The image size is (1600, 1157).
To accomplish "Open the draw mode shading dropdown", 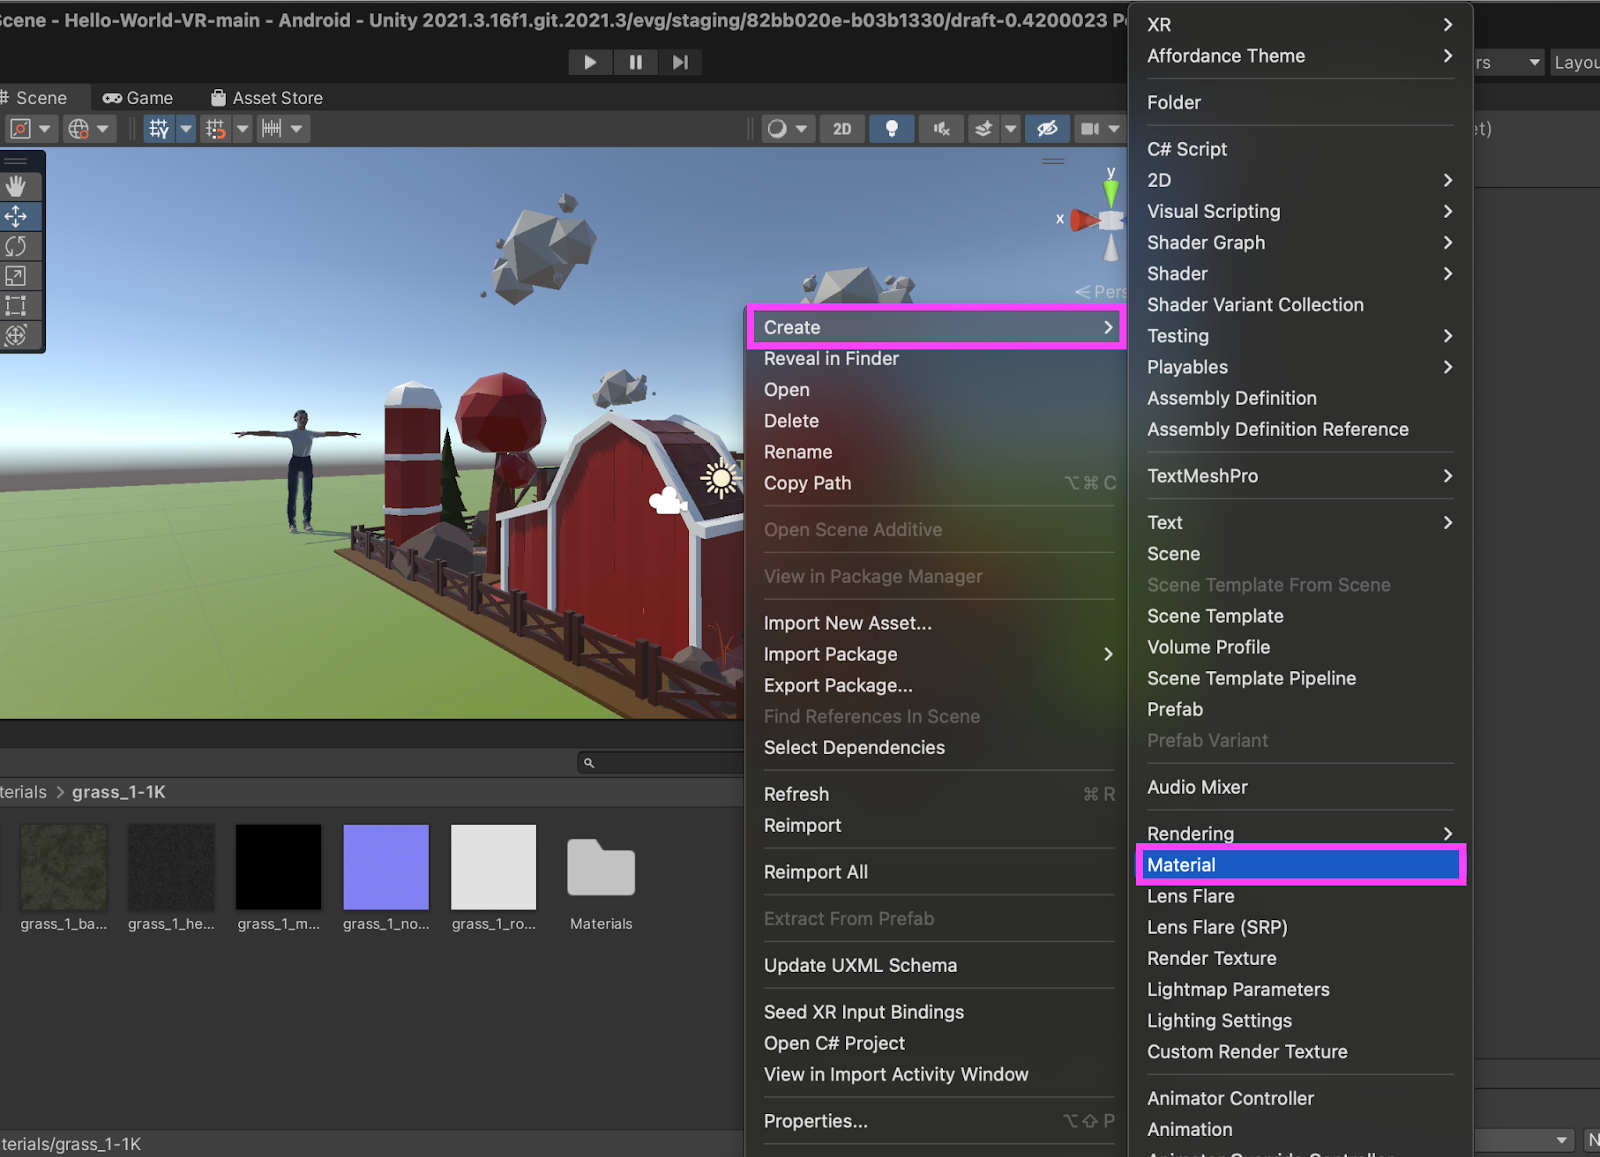I will coord(787,129).
